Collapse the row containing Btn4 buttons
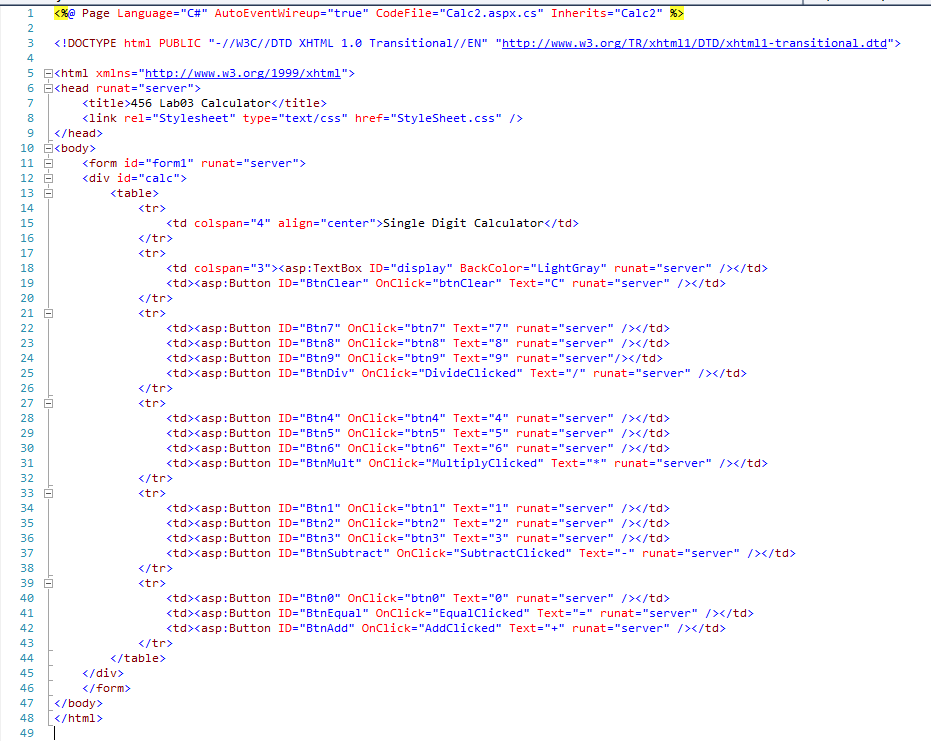 [x=49, y=403]
